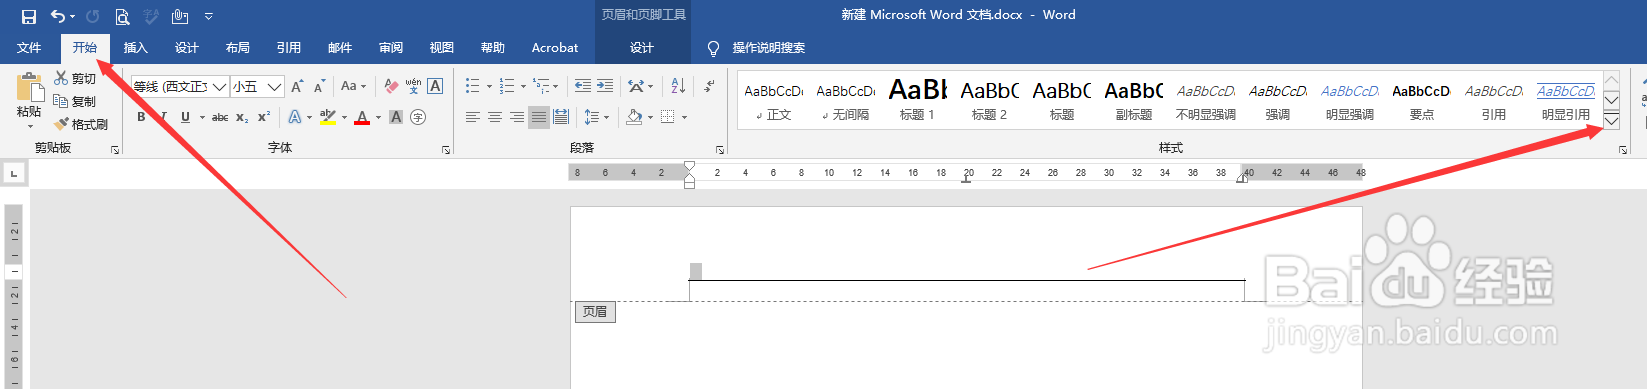Clear all formatting with the eraser icon
This screenshot has width=1647, height=389.
point(391,87)
